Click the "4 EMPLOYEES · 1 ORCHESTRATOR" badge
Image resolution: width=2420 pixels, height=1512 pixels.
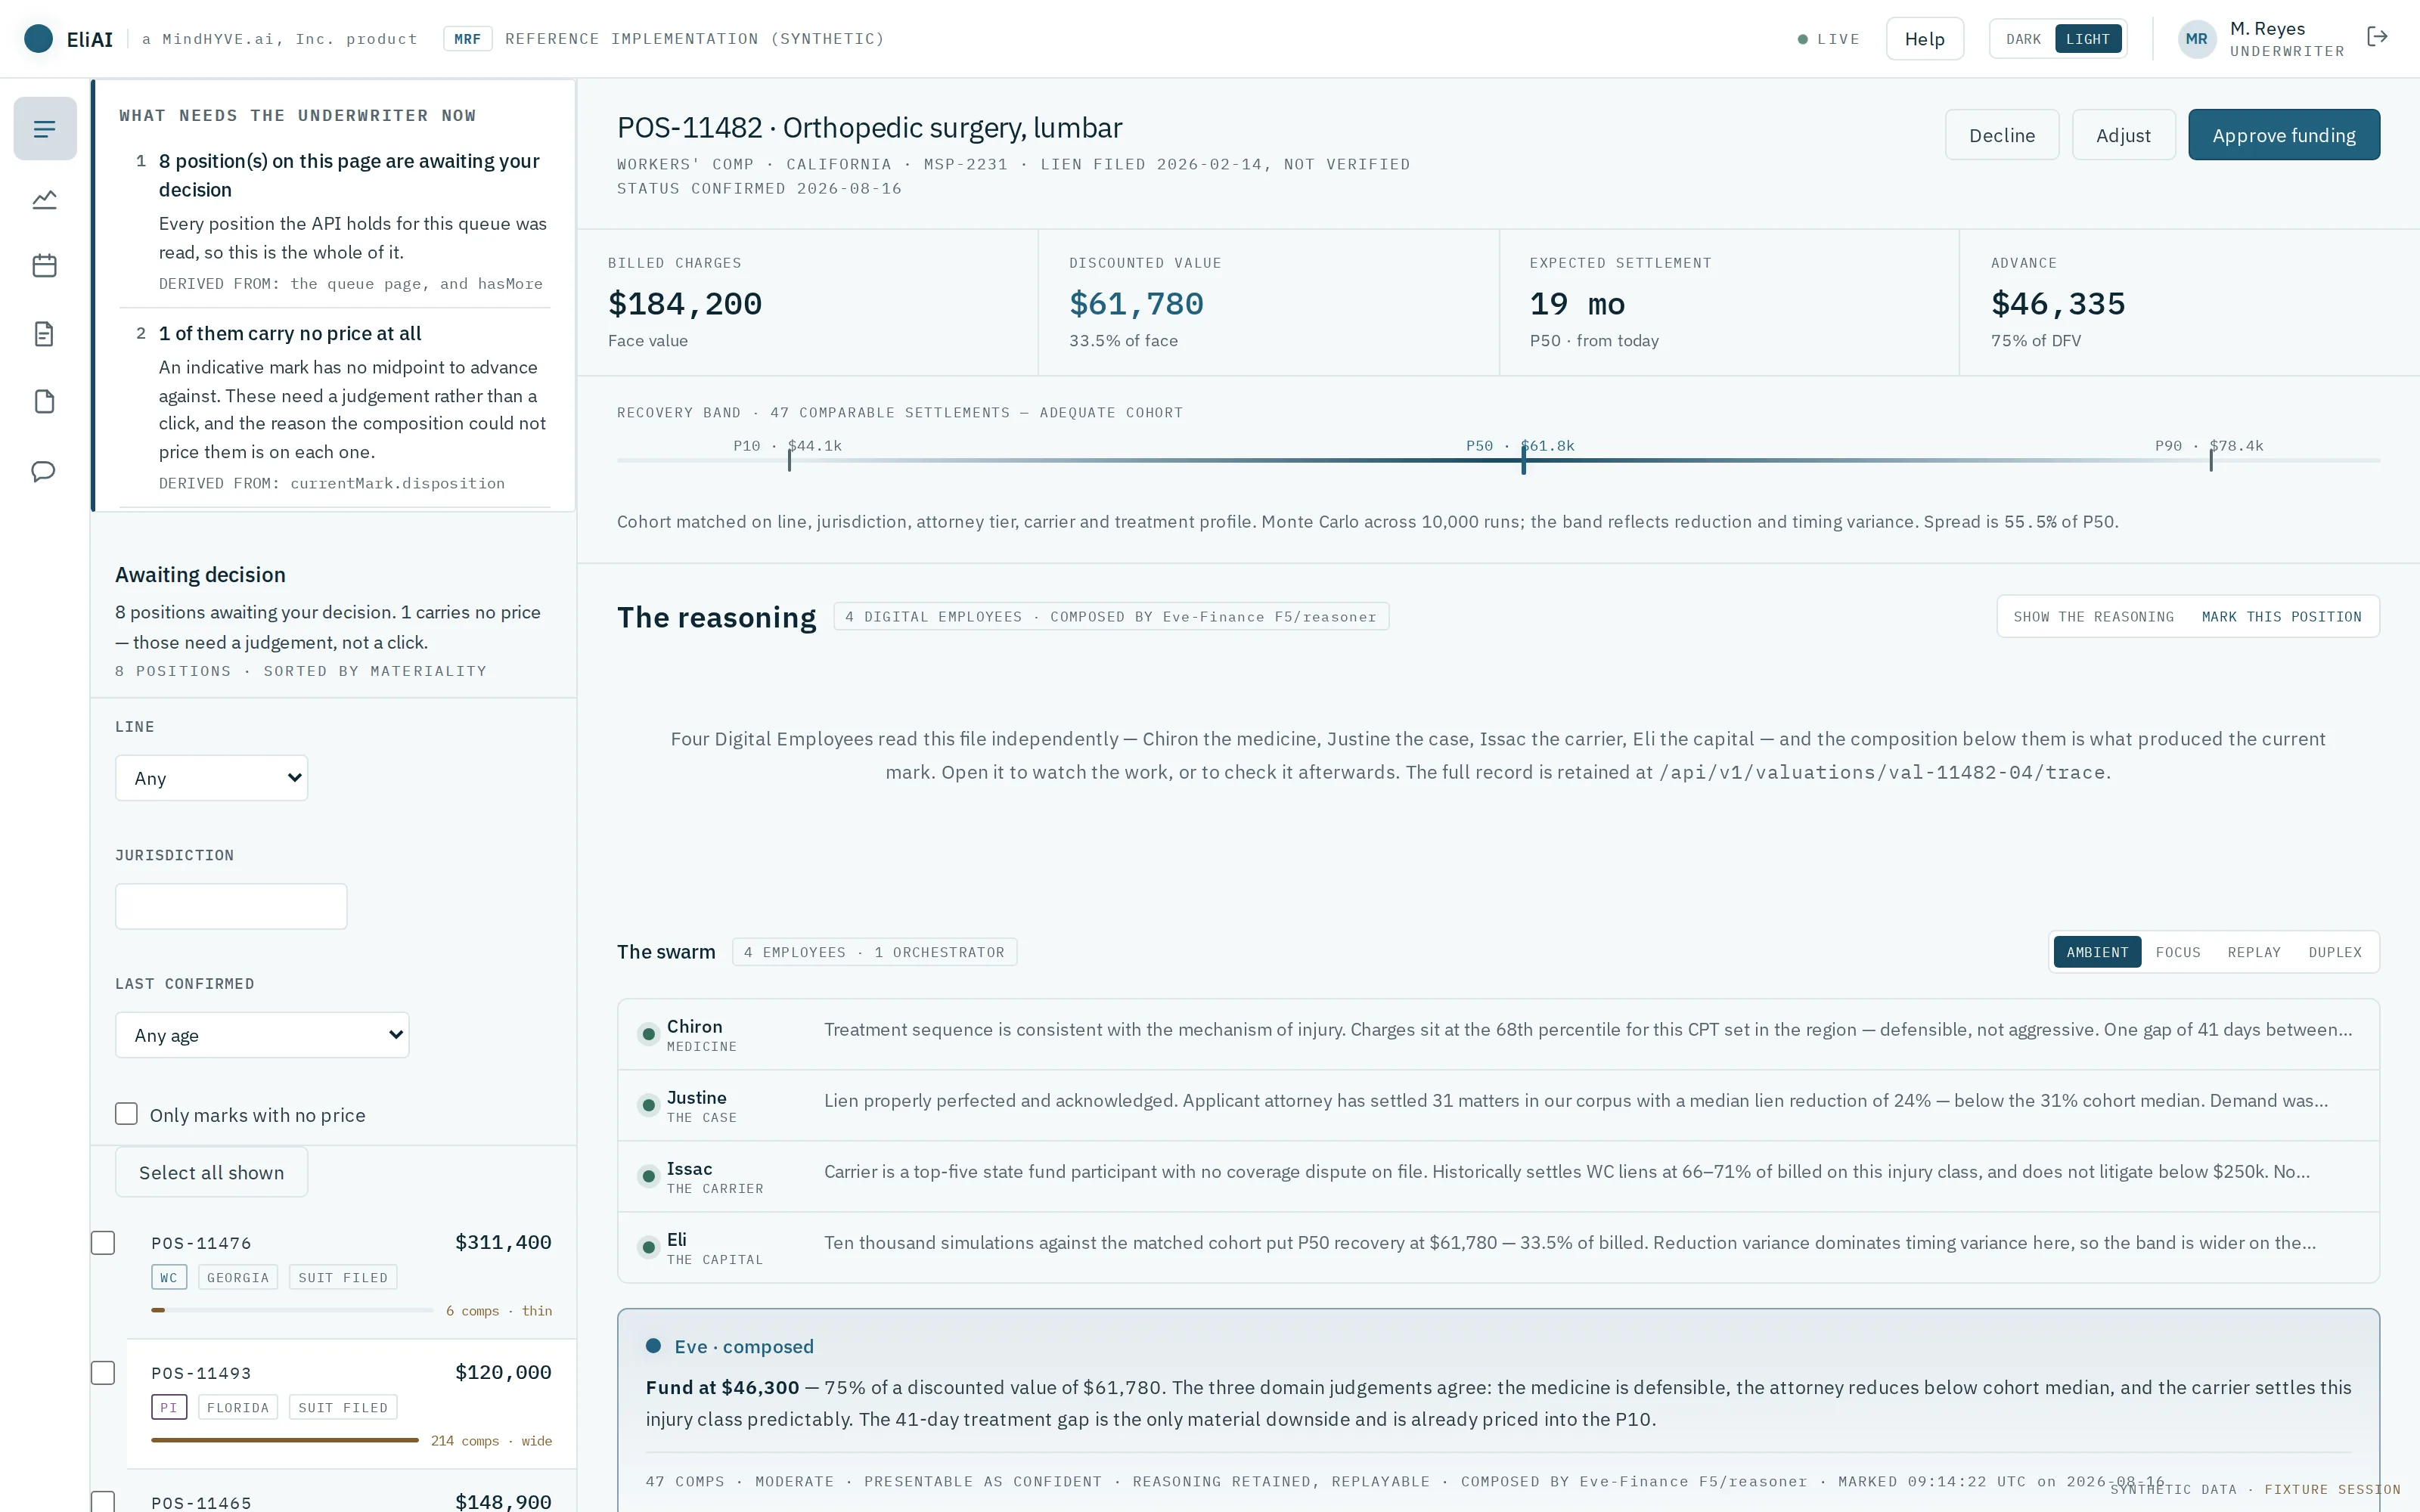click(874, 952)
